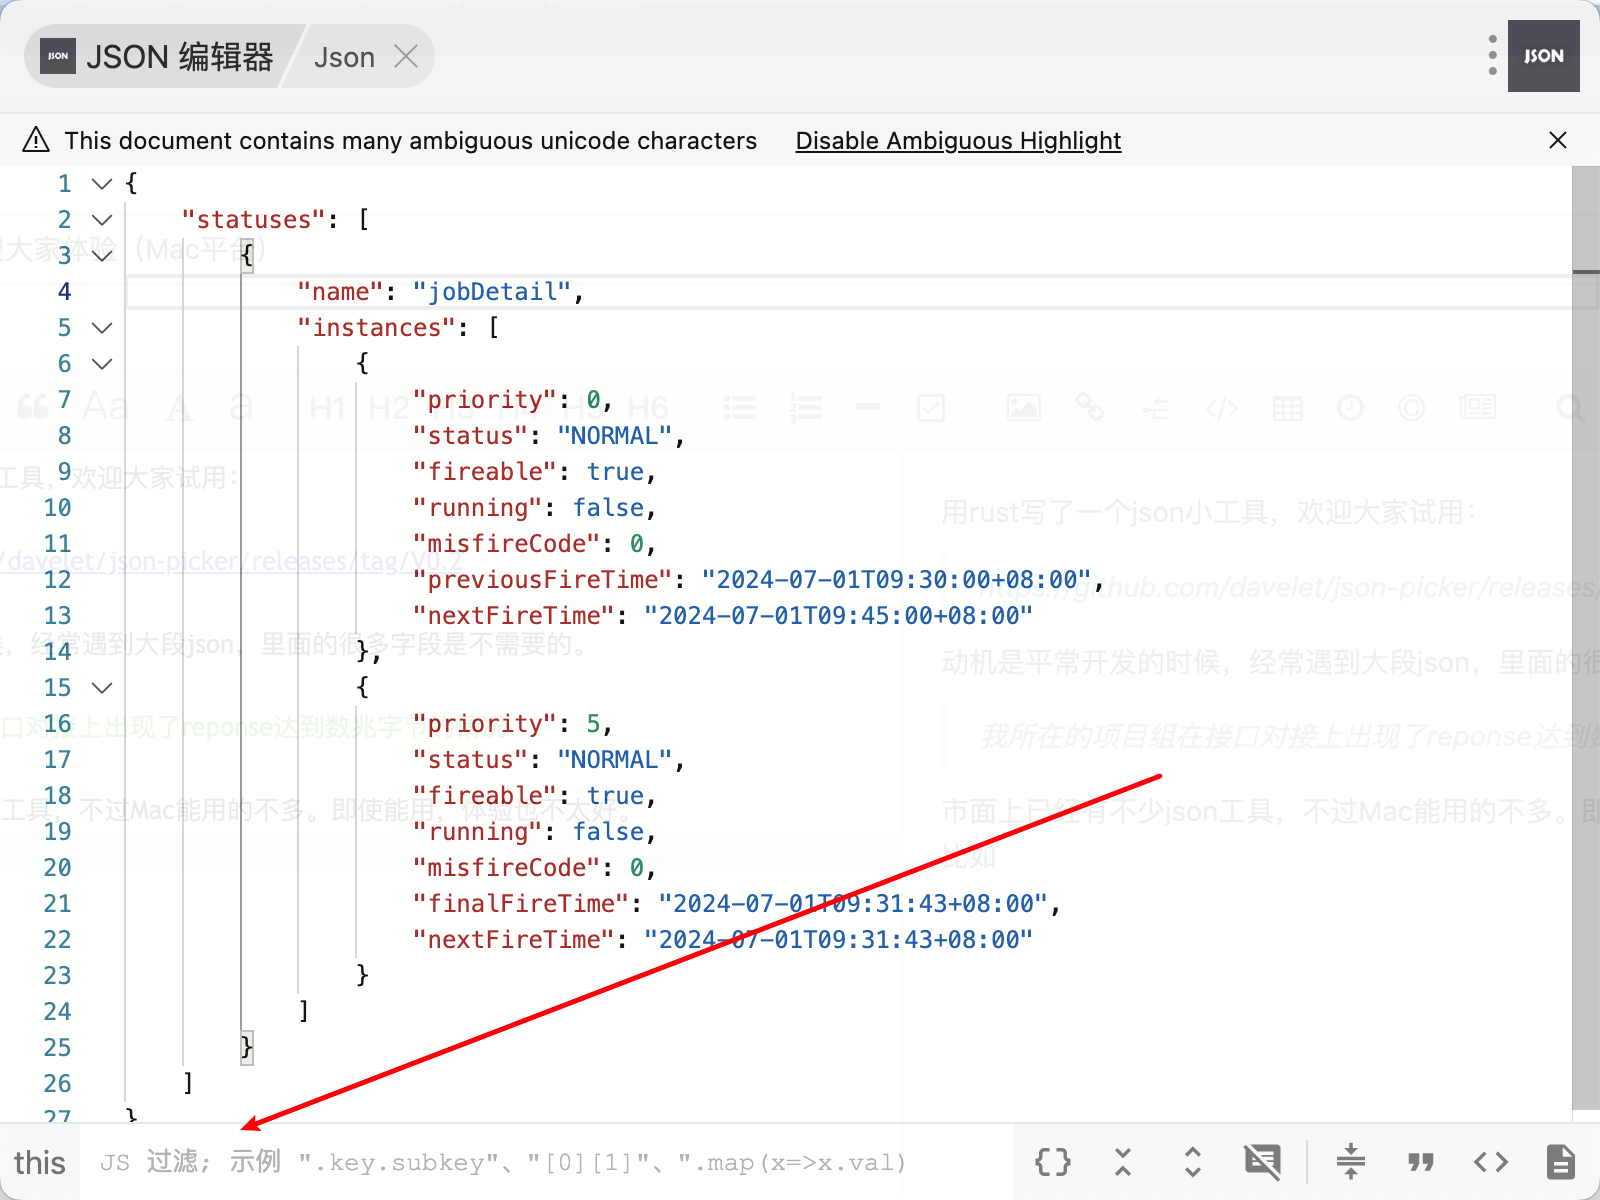The height and width of the screenshot is (1200, 1600).
Task: Collapse the object starting at line 3
Action: [x=102, y=256]
